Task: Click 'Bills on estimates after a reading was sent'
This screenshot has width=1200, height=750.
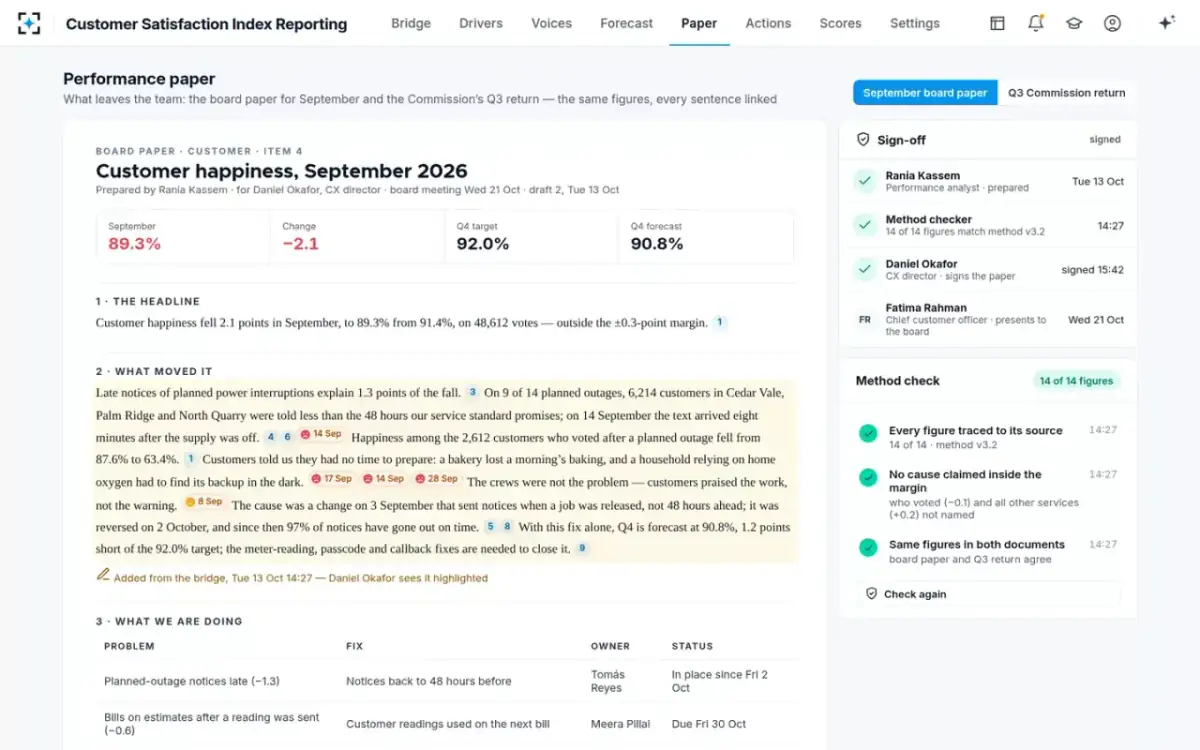Action: [211, 718]
